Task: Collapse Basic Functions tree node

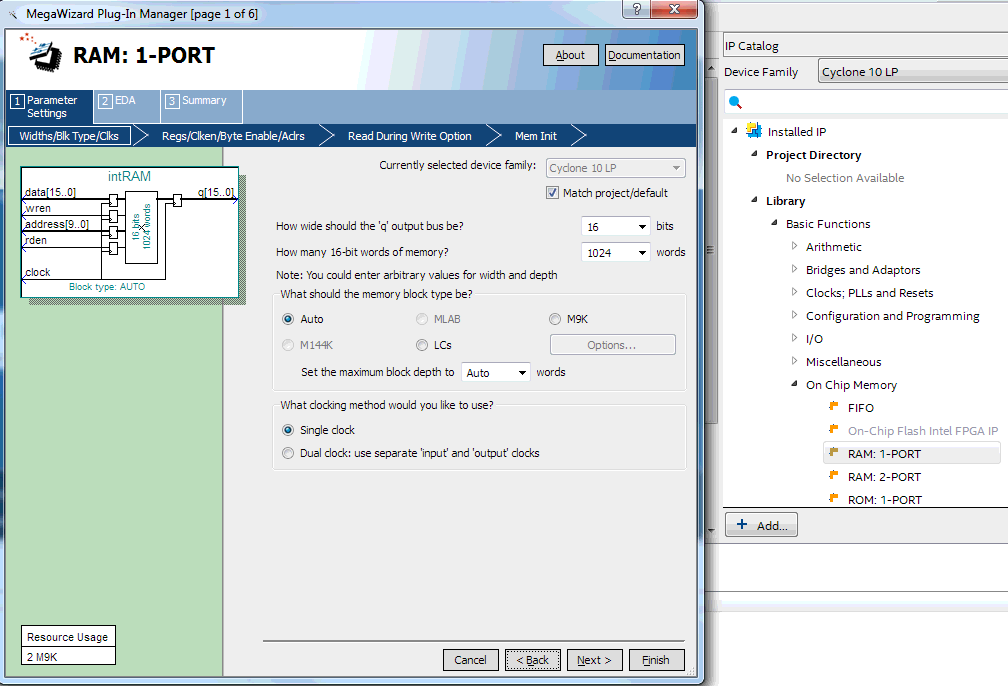Action: click(x=775, y=223)
